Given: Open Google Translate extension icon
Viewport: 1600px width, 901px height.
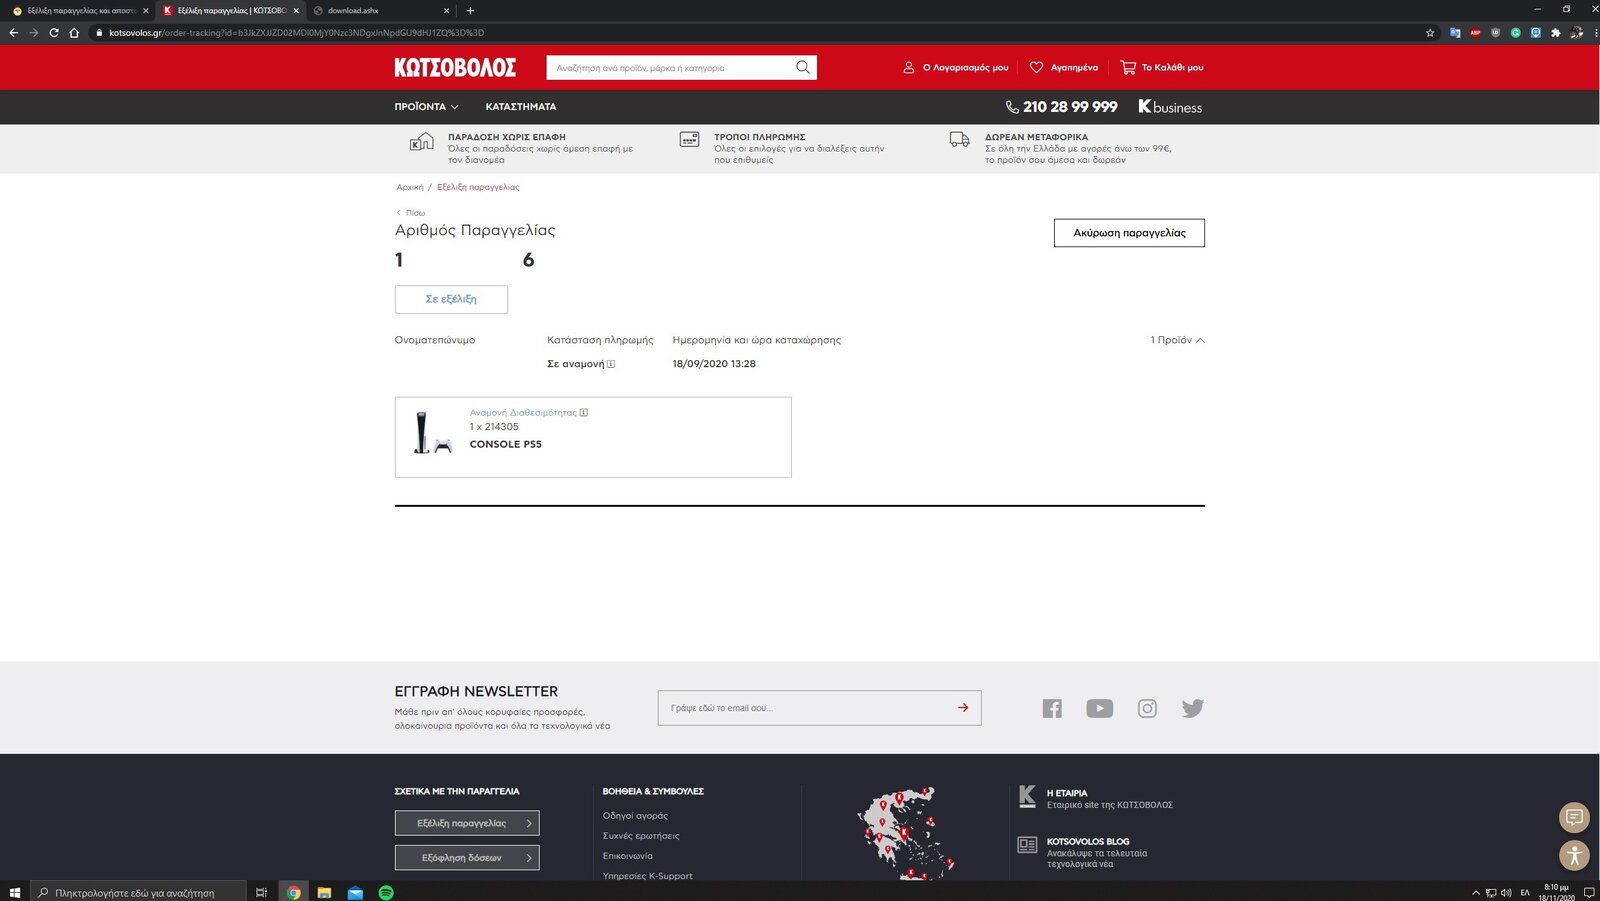Looking at the screenshot, I should point(1455,32).
